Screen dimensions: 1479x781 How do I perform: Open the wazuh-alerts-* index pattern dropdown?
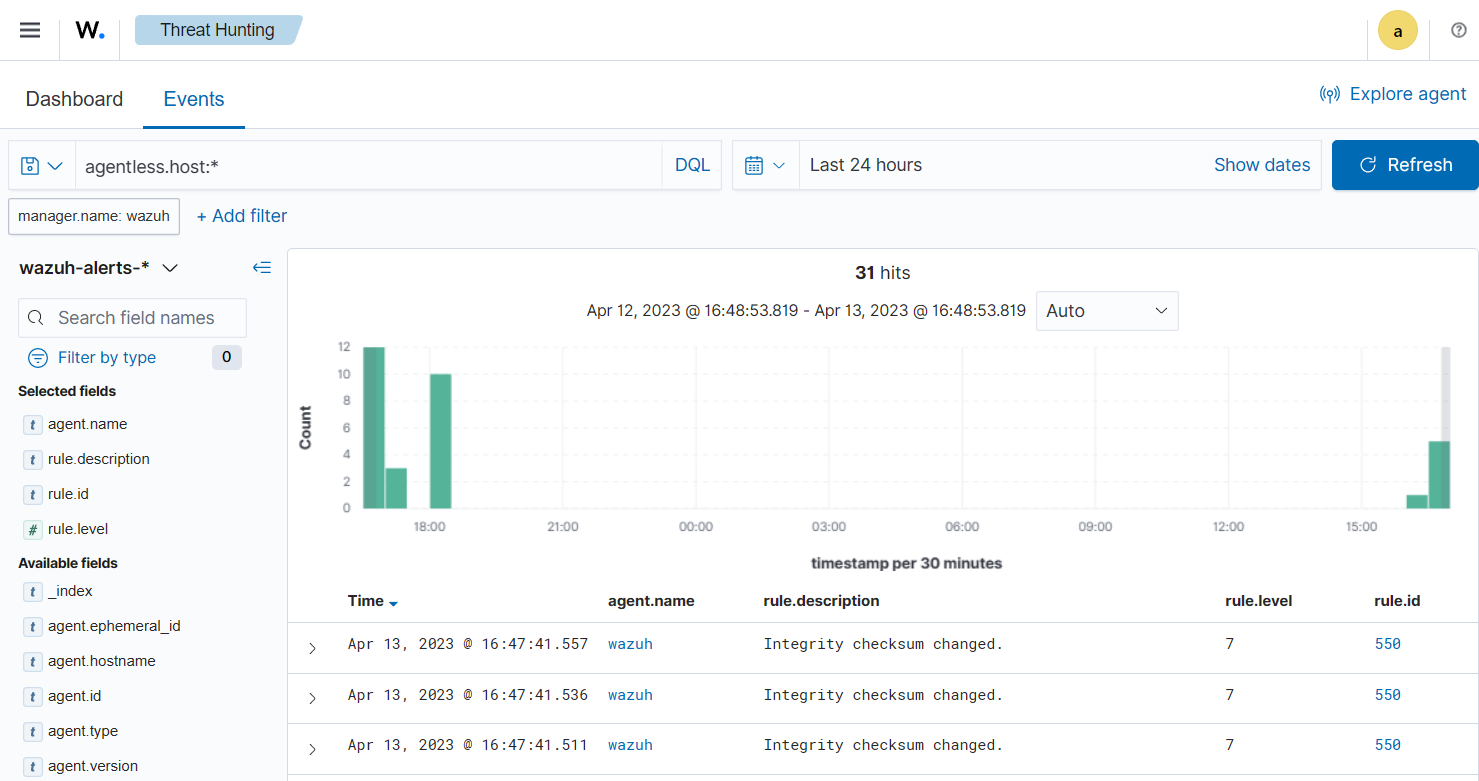99,267
